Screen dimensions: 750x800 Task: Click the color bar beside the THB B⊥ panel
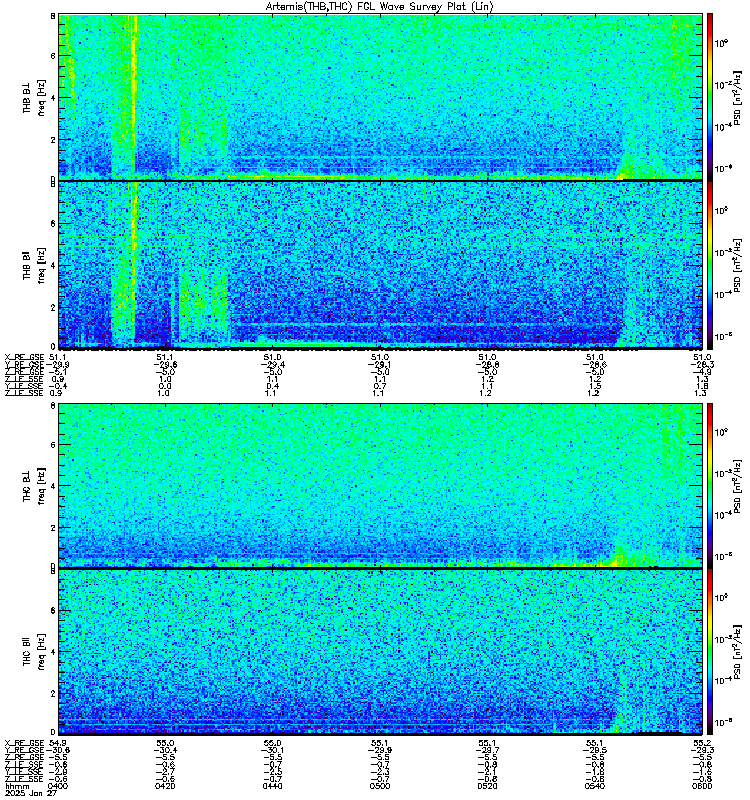[x=710, y=97]
